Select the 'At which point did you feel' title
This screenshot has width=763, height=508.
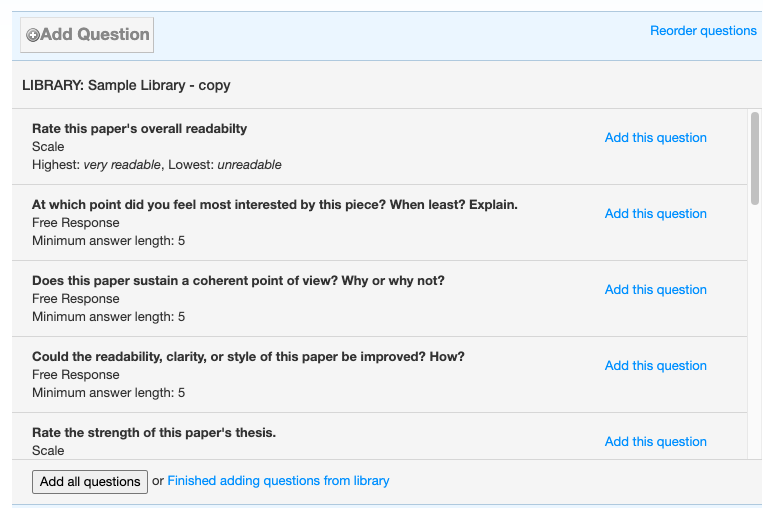coord(275,204)
